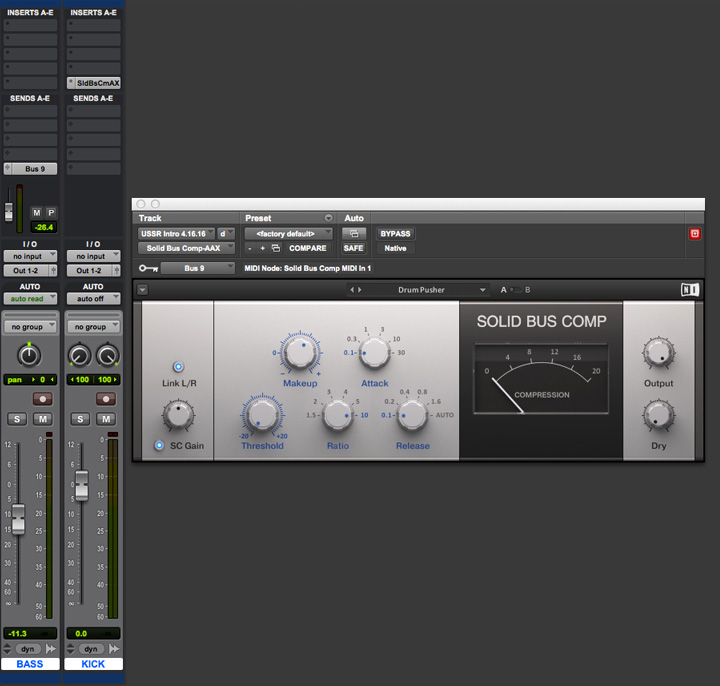Image resolution: width=720 pixels, height=686 pixels.
Task: Click previous preset arrow beside Drum Pusher
Action: coord(352,290)
